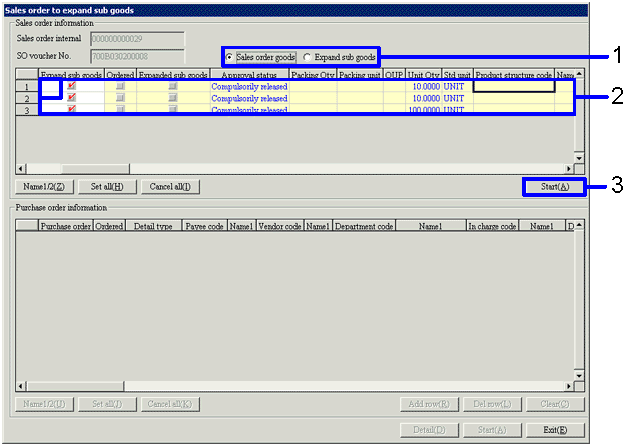
Task: Toggle Expand sub goods checkbox in row 2
Action: (x=71, y=99)
